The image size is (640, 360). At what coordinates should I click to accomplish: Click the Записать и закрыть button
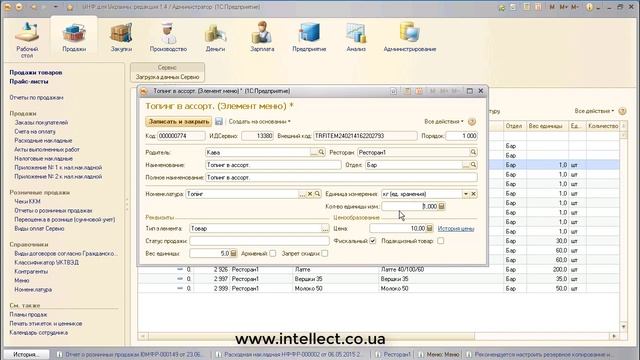178,122
